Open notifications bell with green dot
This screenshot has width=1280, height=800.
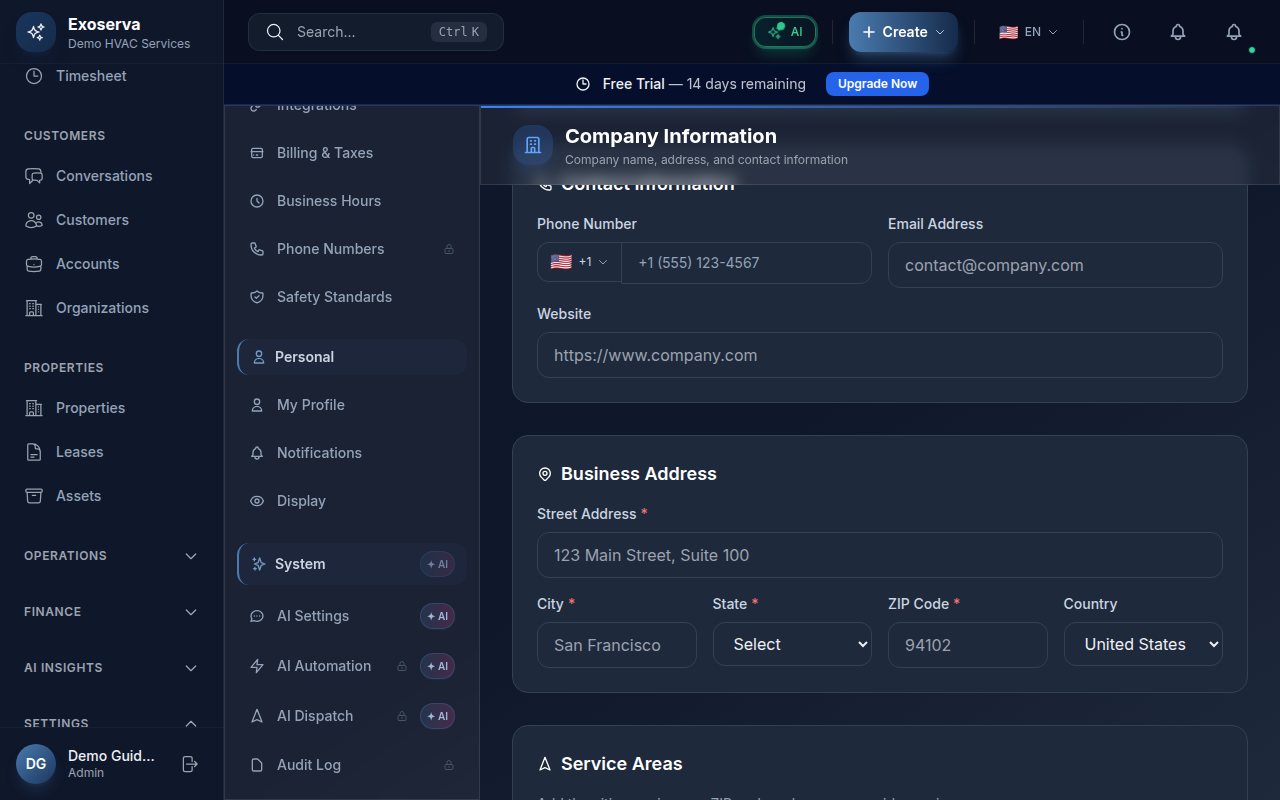click(1234, 32)
